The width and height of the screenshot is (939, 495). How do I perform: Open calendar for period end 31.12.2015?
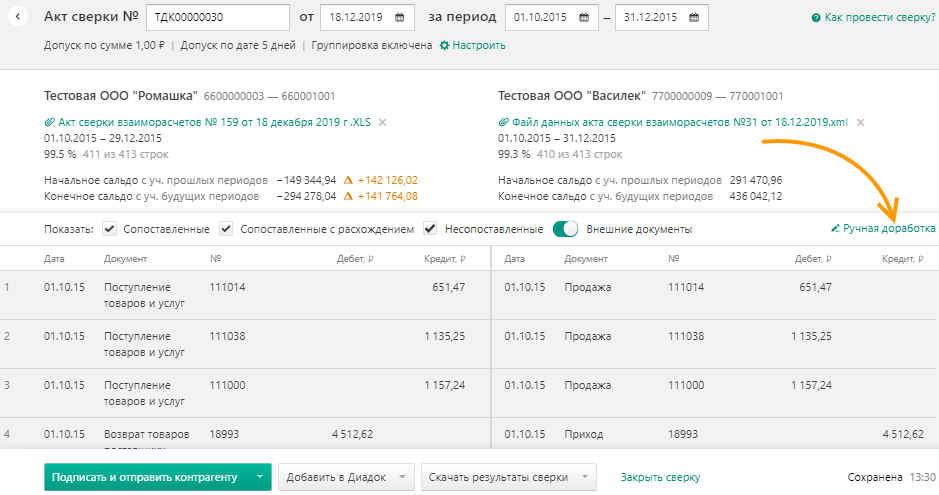point(694,17)
